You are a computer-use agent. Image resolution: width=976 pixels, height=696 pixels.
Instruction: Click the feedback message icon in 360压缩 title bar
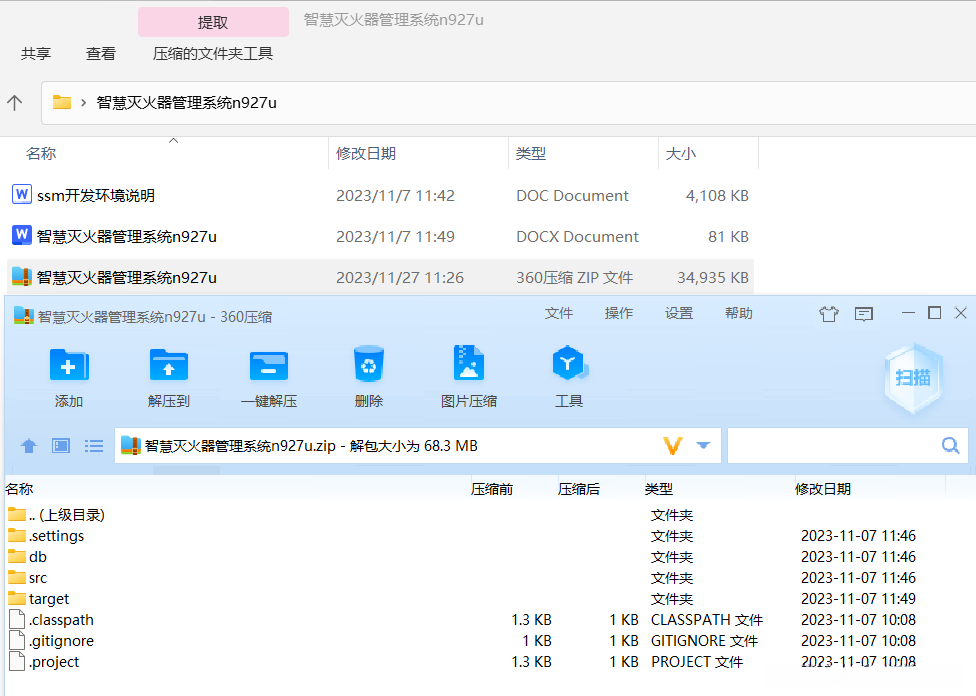coord(863,314)
